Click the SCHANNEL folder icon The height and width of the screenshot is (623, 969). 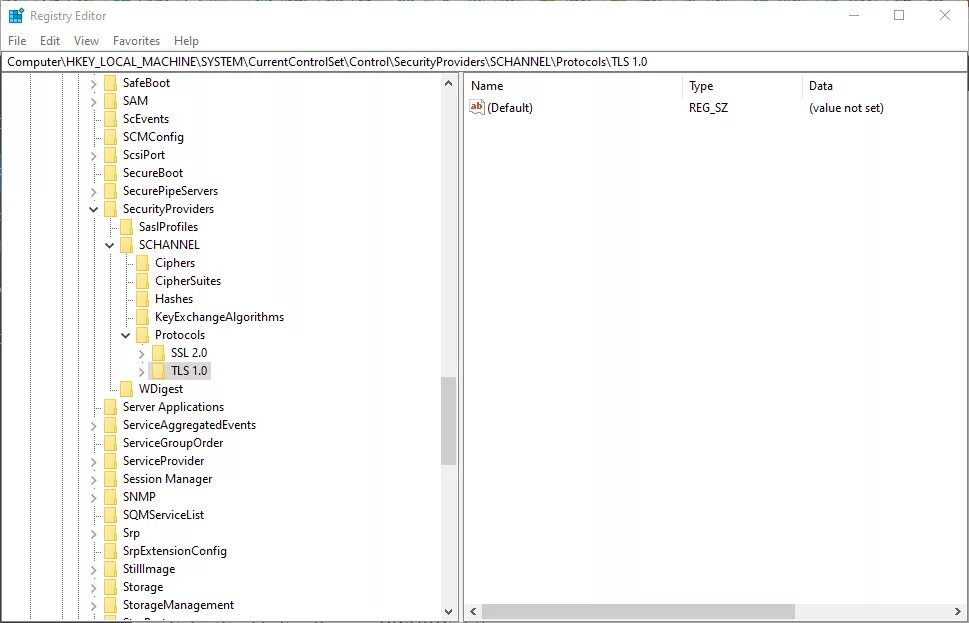pos(126,245)
